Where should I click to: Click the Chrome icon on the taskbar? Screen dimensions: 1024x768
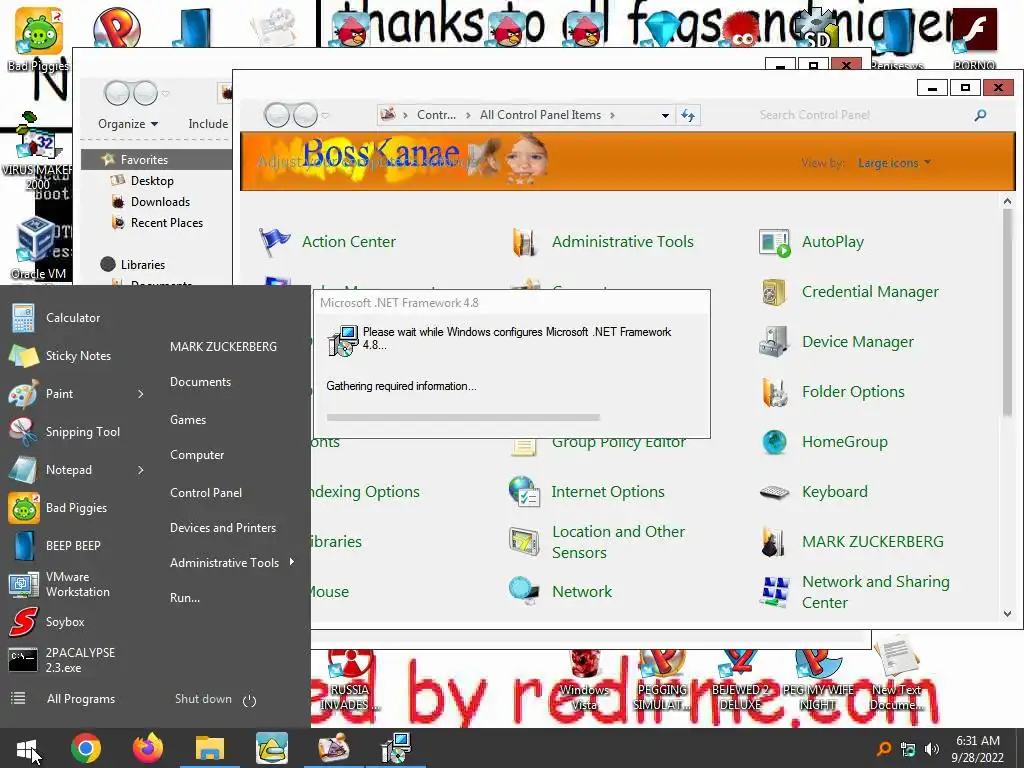coord(86,748)
